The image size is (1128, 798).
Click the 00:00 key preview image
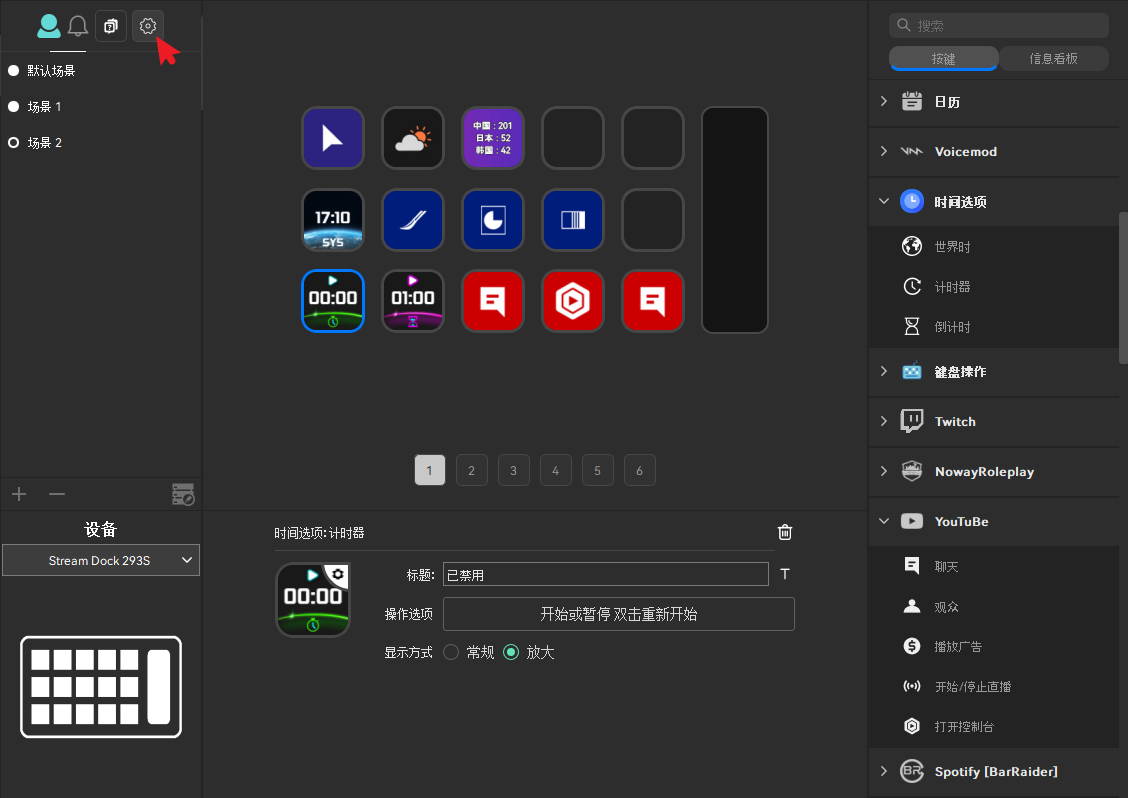click(x=313, y=599)
